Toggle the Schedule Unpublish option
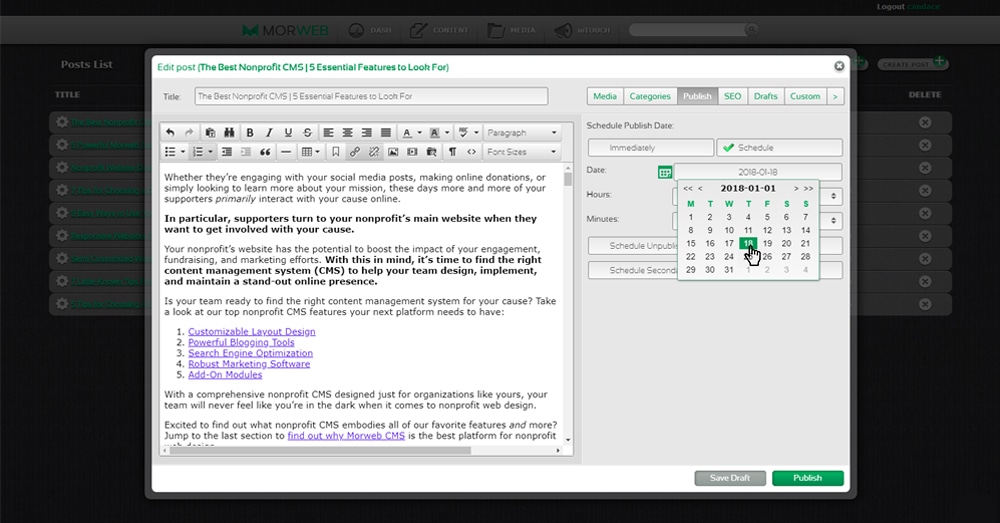This screenshot has width=1000, height=523. (x=633, y=246)
